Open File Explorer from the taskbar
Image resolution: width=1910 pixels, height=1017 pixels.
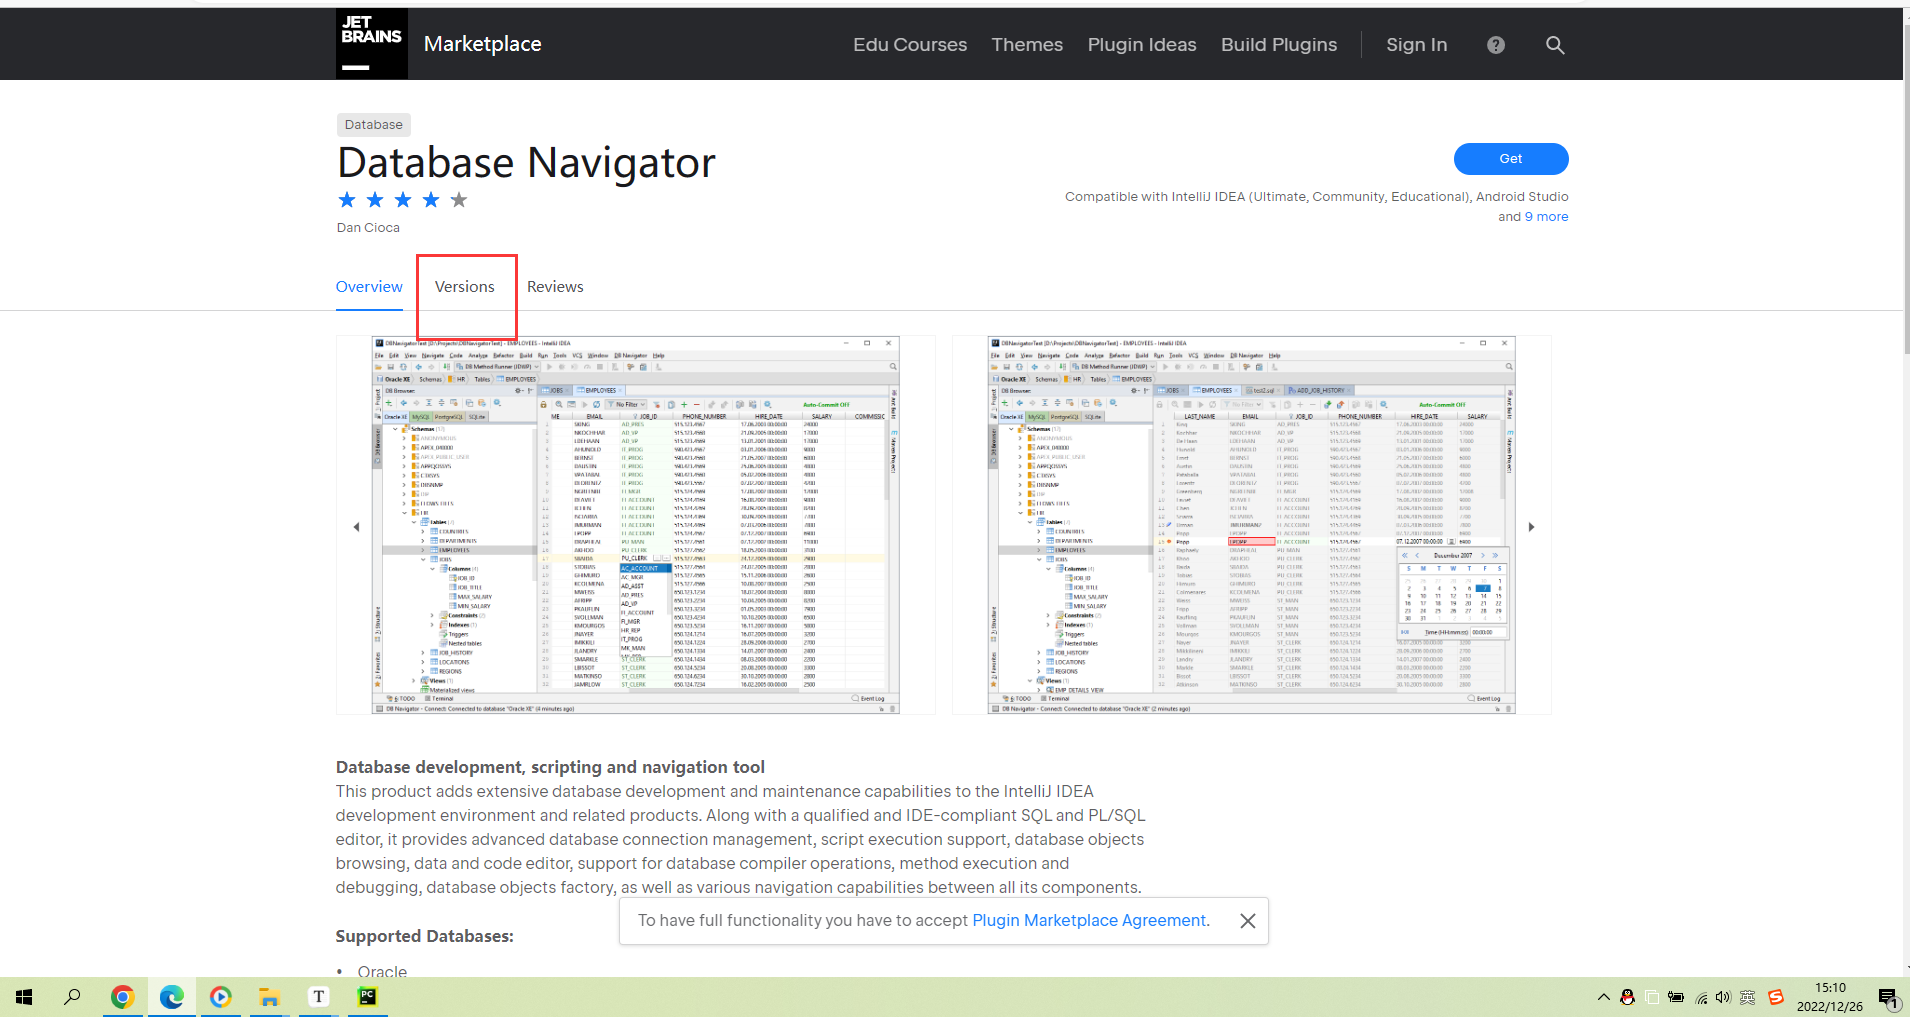pos(269,997)
